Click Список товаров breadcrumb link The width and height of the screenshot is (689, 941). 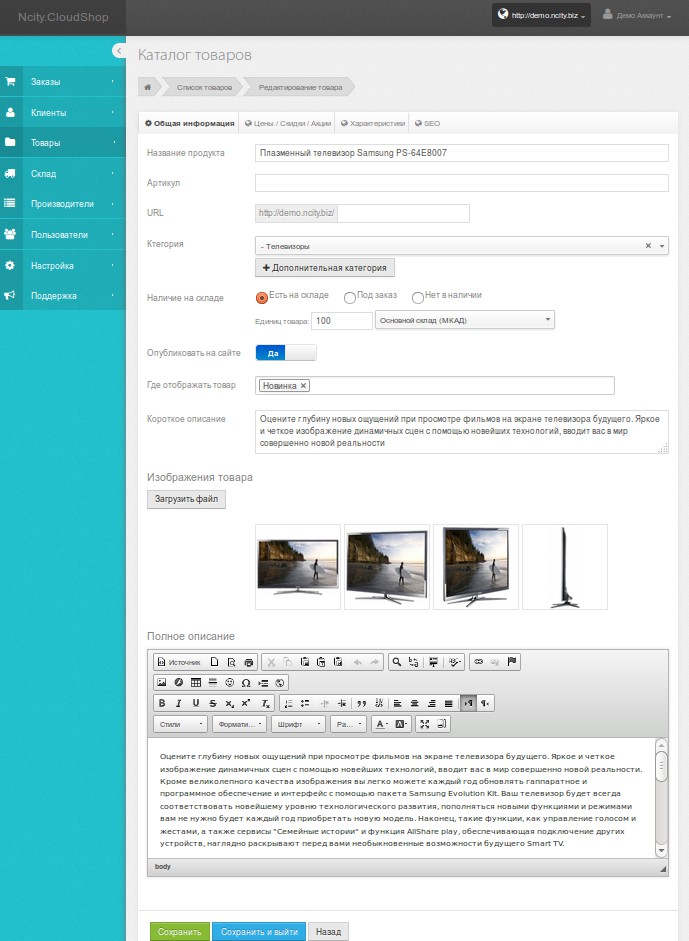tap(204, 87)
